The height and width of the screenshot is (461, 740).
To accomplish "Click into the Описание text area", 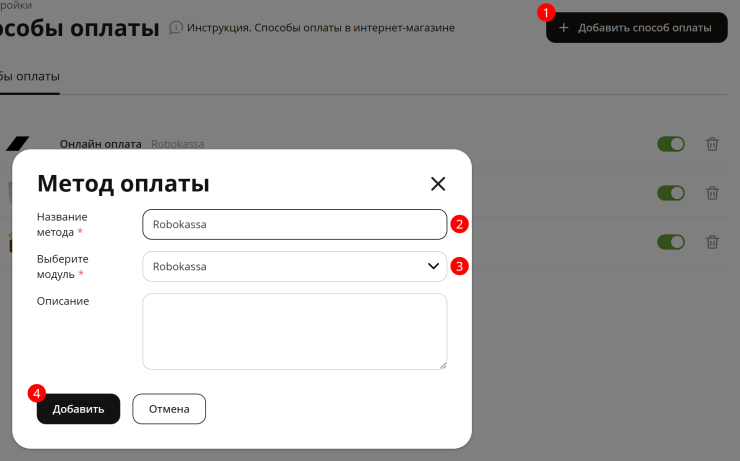I will (294, 331).
